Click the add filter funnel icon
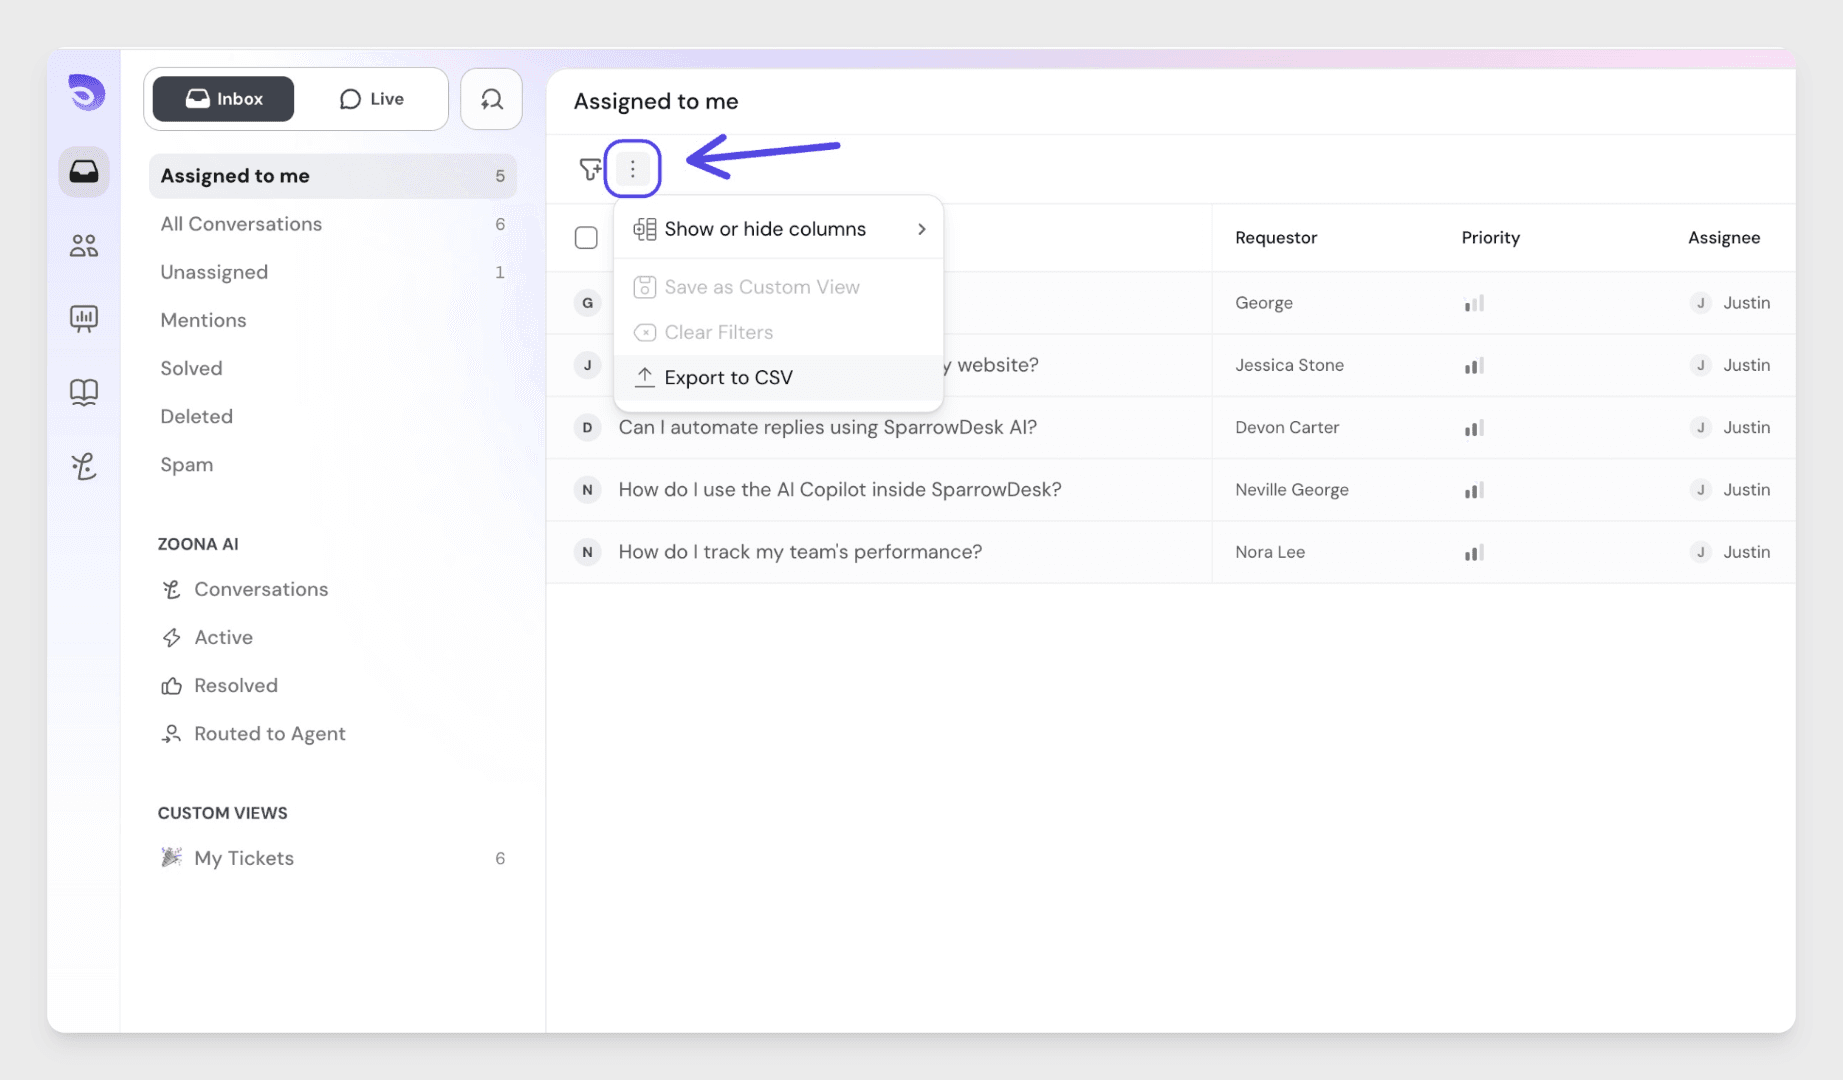1843x1080 pixels. (x=590, y=169)
